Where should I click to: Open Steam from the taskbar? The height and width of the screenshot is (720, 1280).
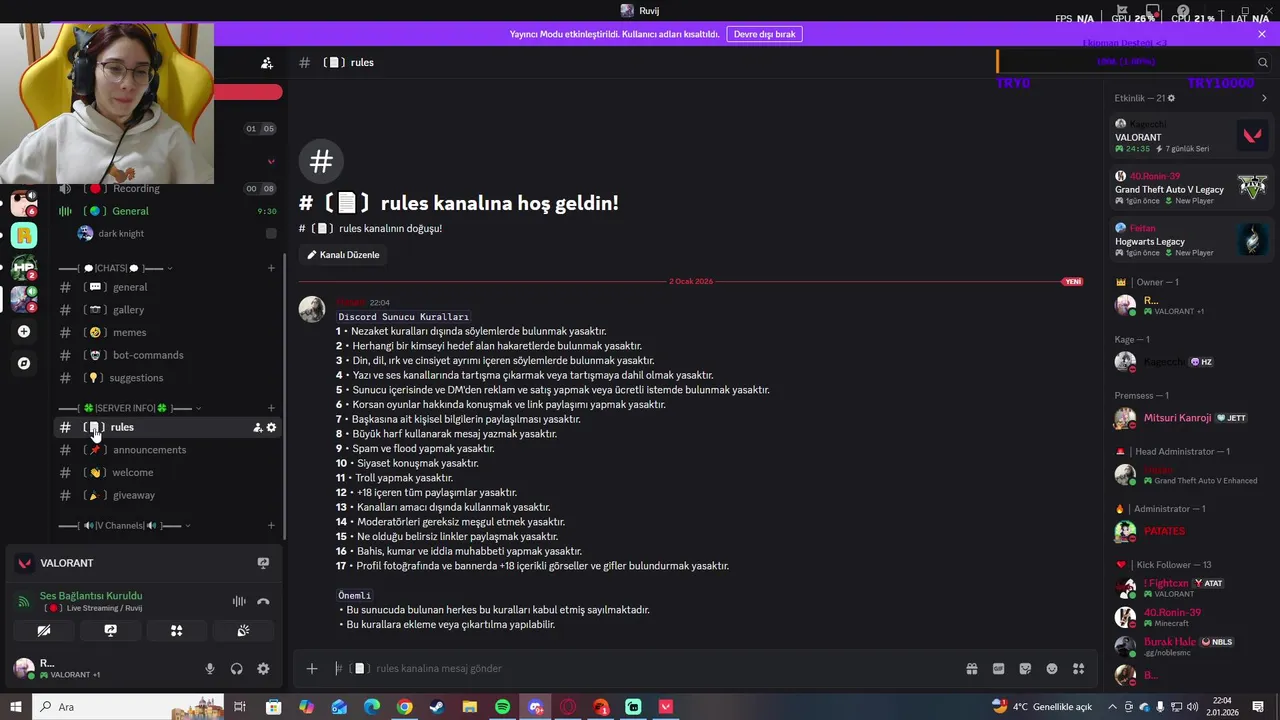[437, 707]
